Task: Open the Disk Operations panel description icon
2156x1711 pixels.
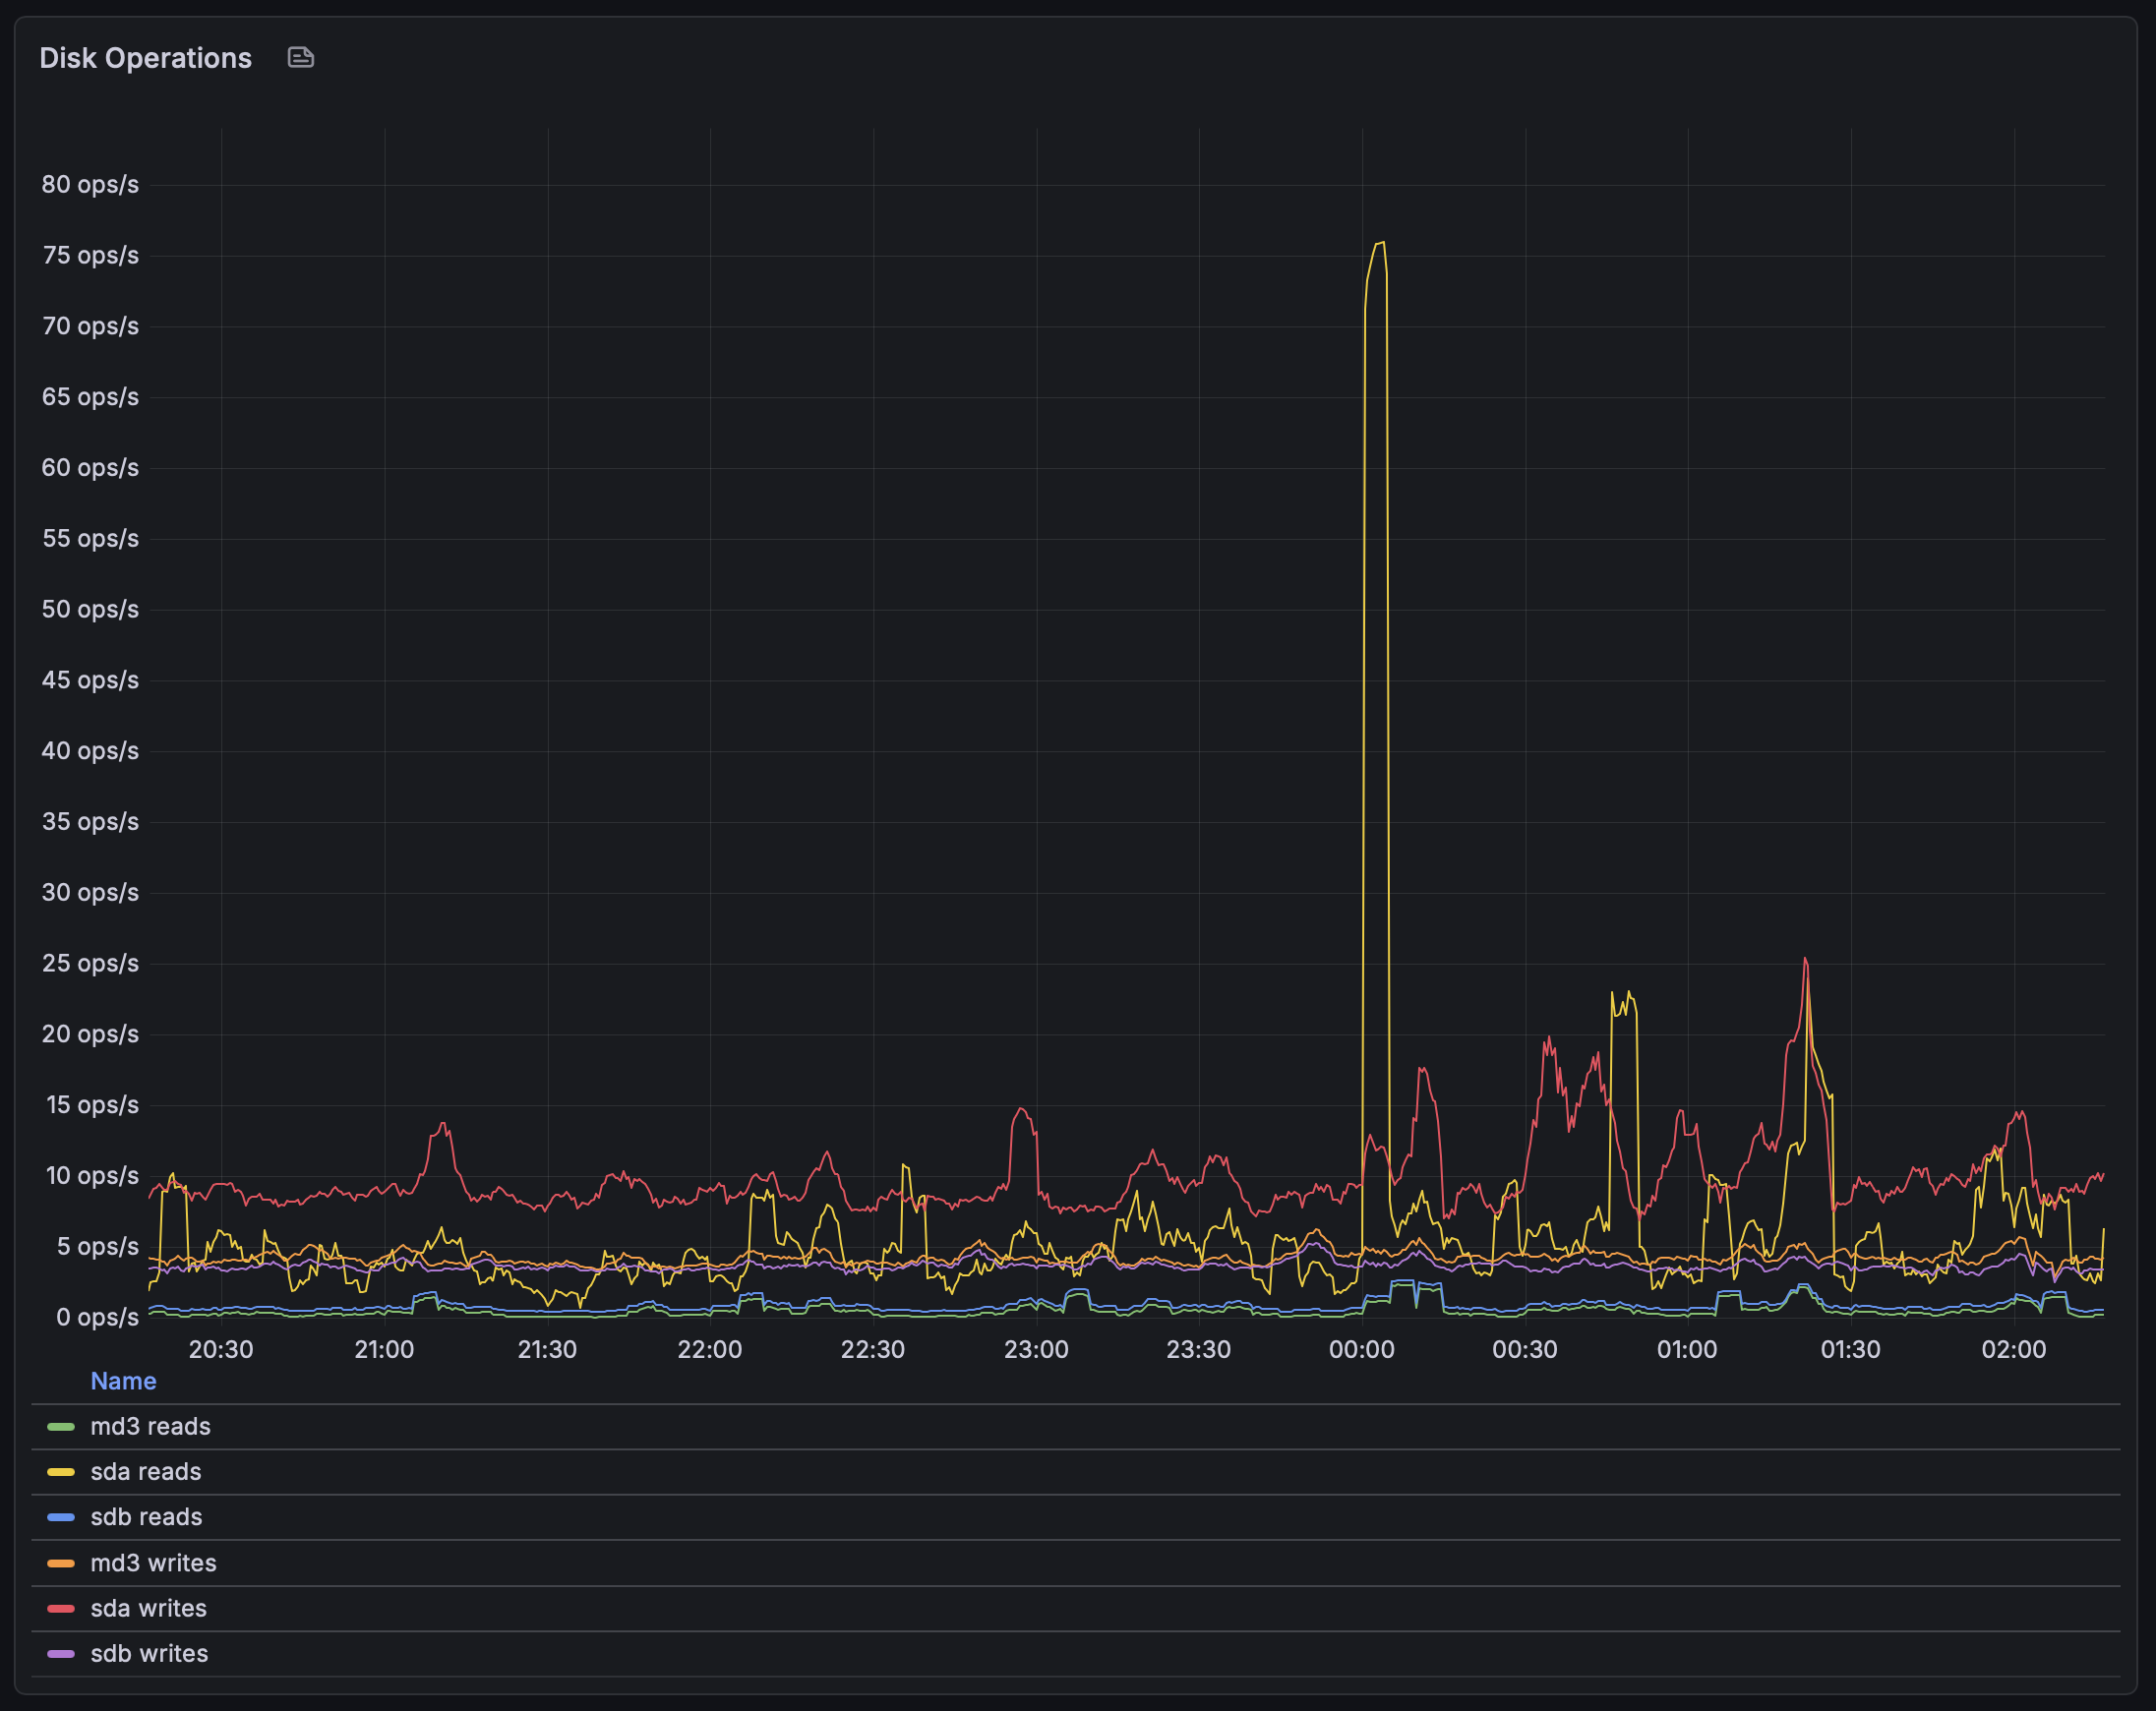Action: tap(301, 58)
